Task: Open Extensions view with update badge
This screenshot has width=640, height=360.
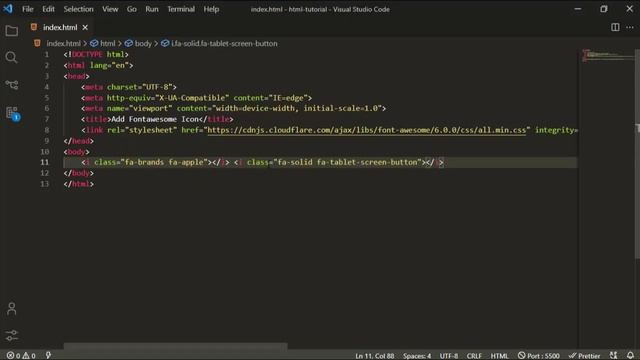Action: click(12, 113)
